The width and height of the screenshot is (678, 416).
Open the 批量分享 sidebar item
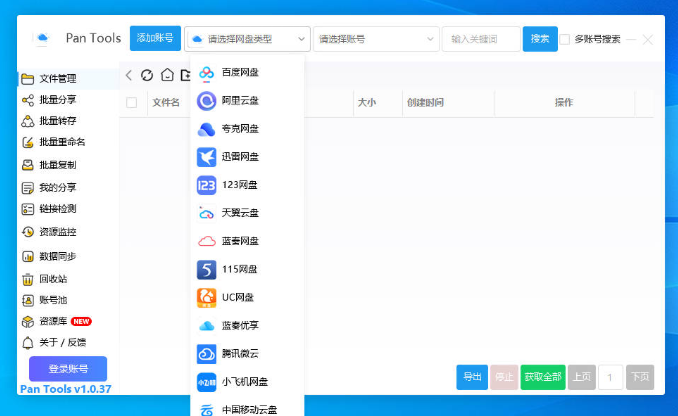[68, 100]
